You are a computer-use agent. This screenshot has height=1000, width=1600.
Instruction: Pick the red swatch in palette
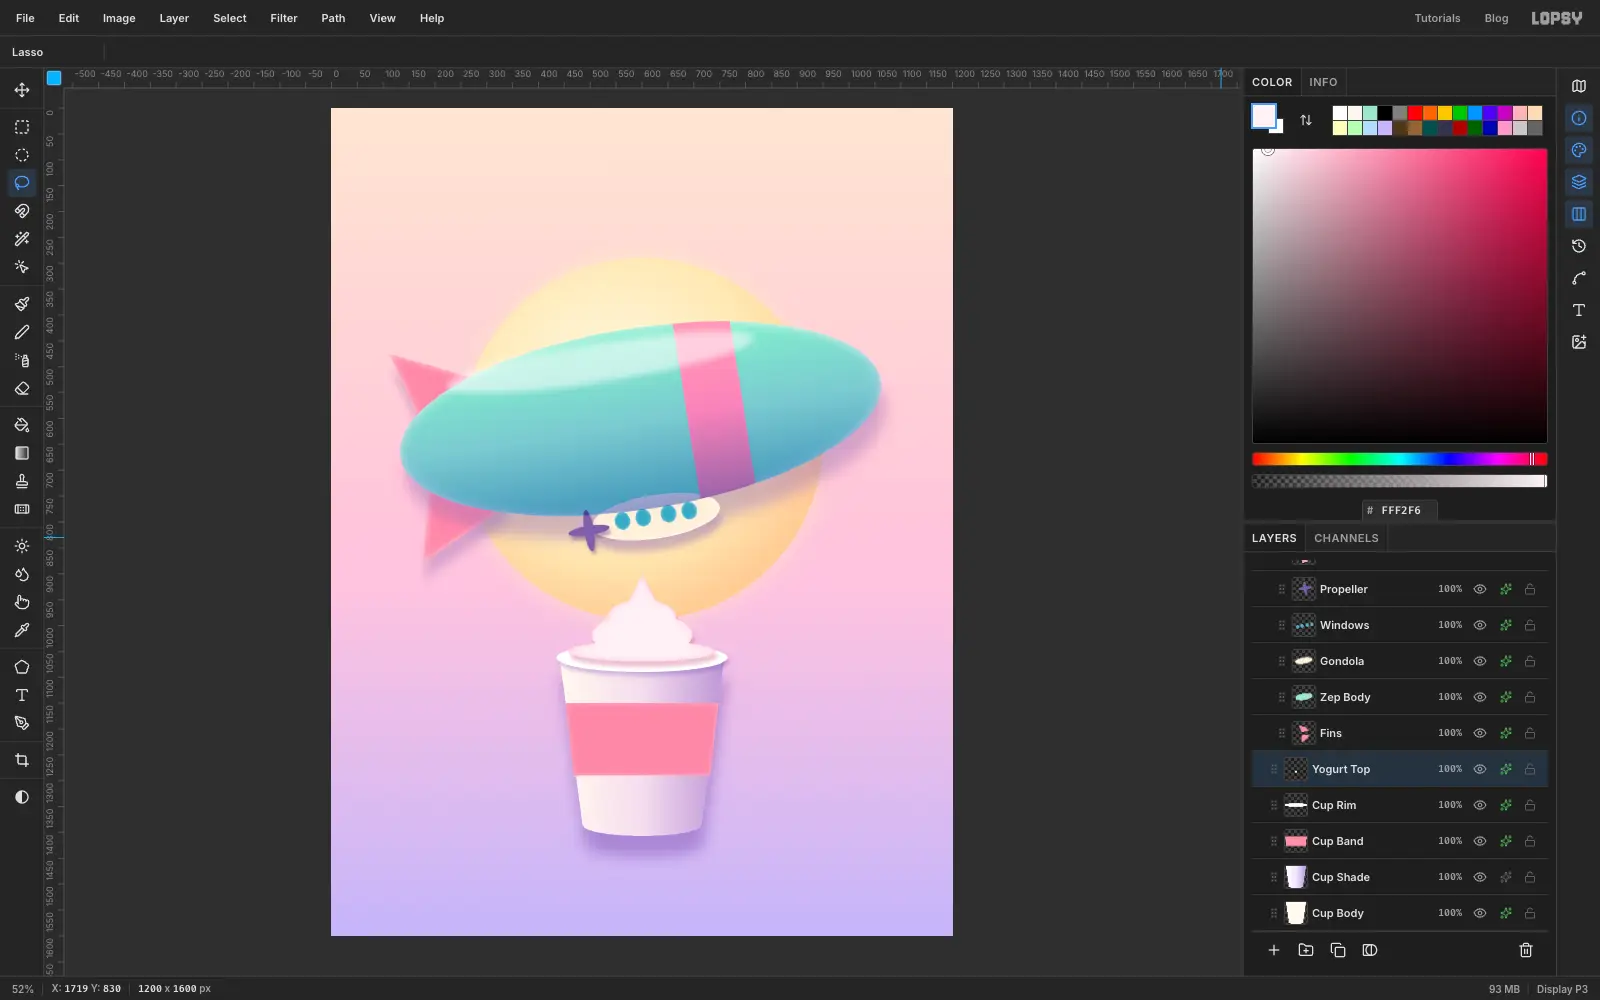pos(1415,113)
